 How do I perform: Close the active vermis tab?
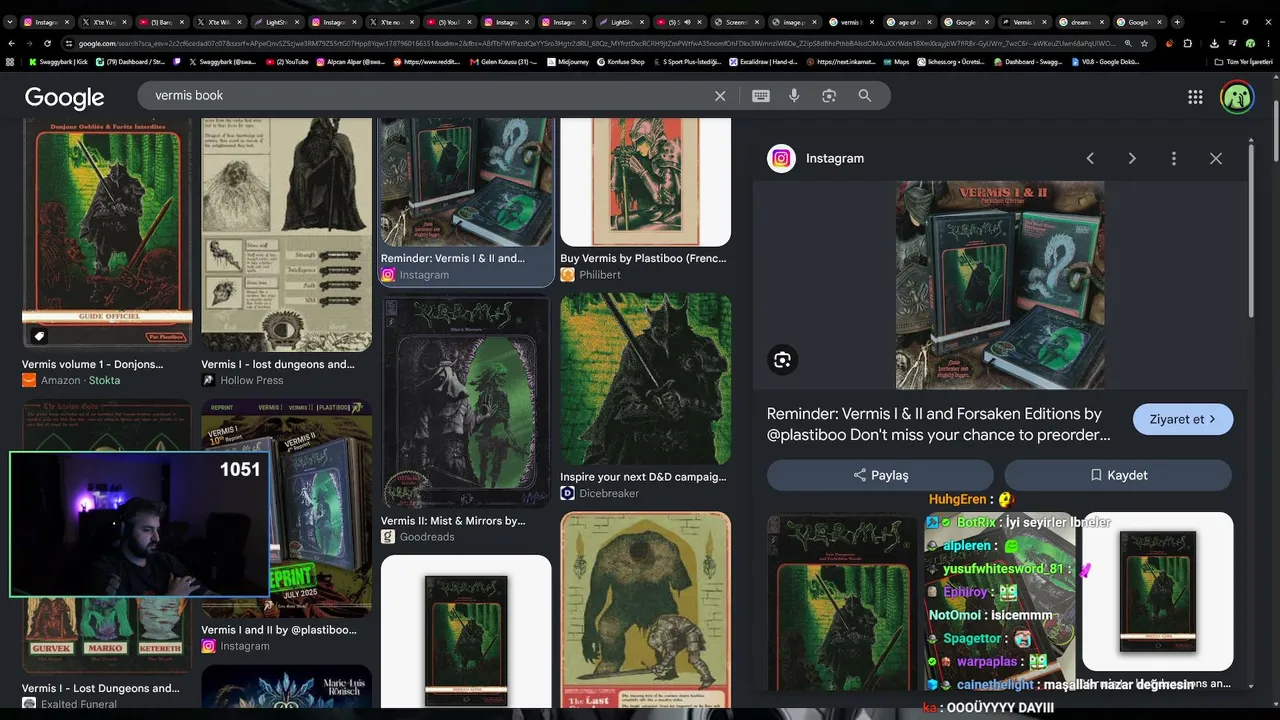(x=871, y=22)
